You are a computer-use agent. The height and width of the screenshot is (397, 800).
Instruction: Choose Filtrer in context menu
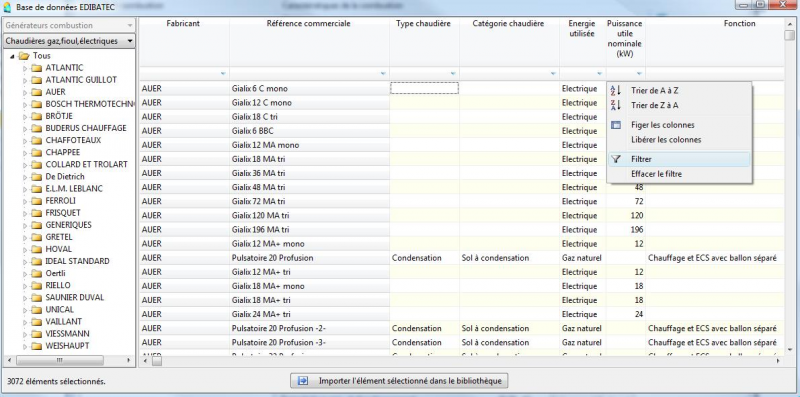coord(679,159)
